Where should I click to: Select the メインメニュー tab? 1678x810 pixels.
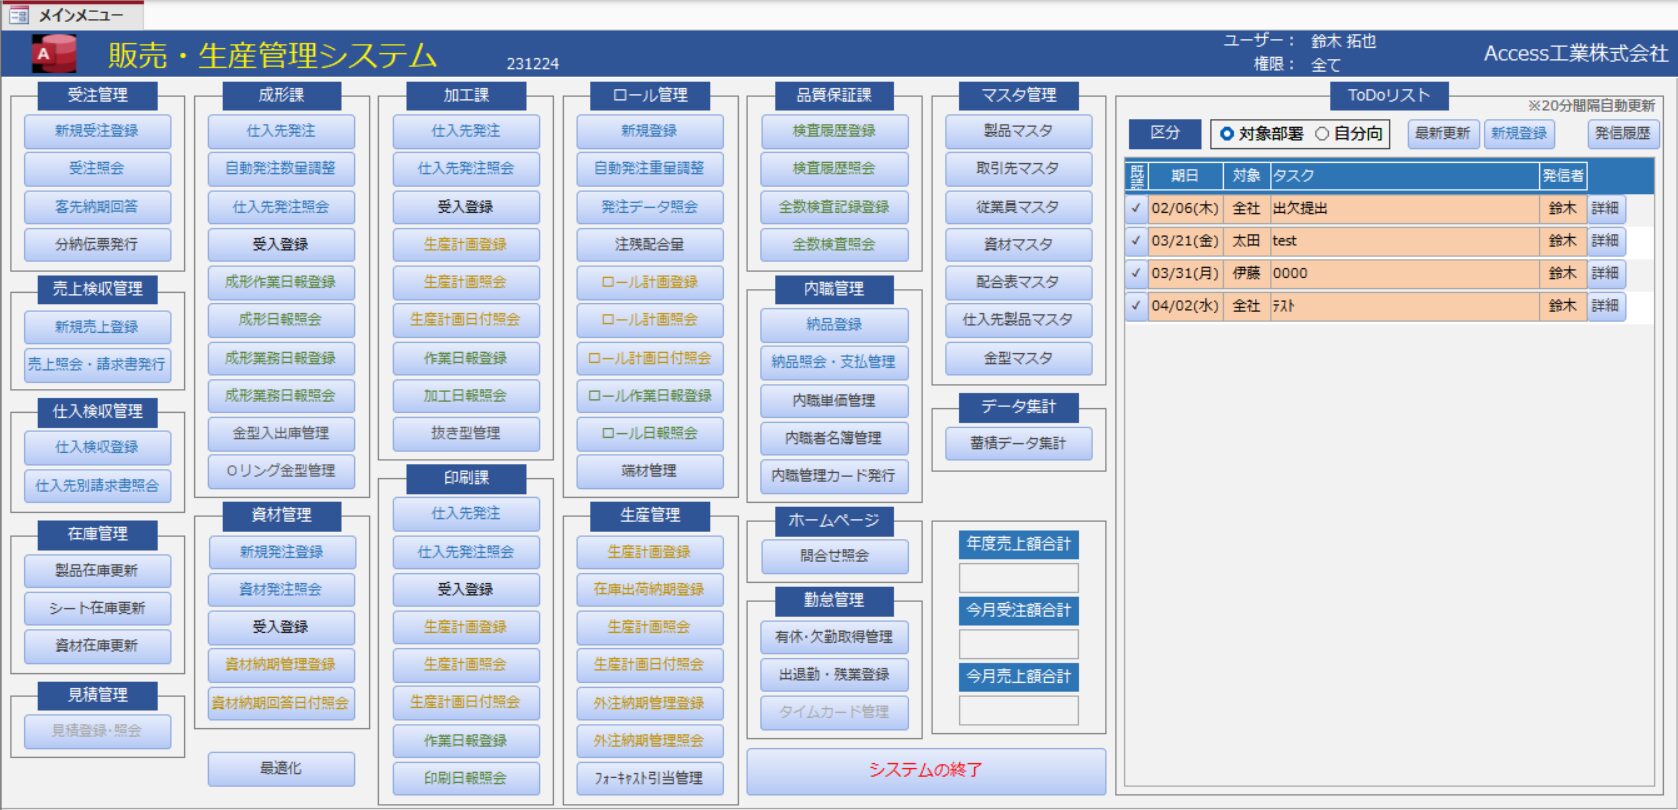point(80,15)
